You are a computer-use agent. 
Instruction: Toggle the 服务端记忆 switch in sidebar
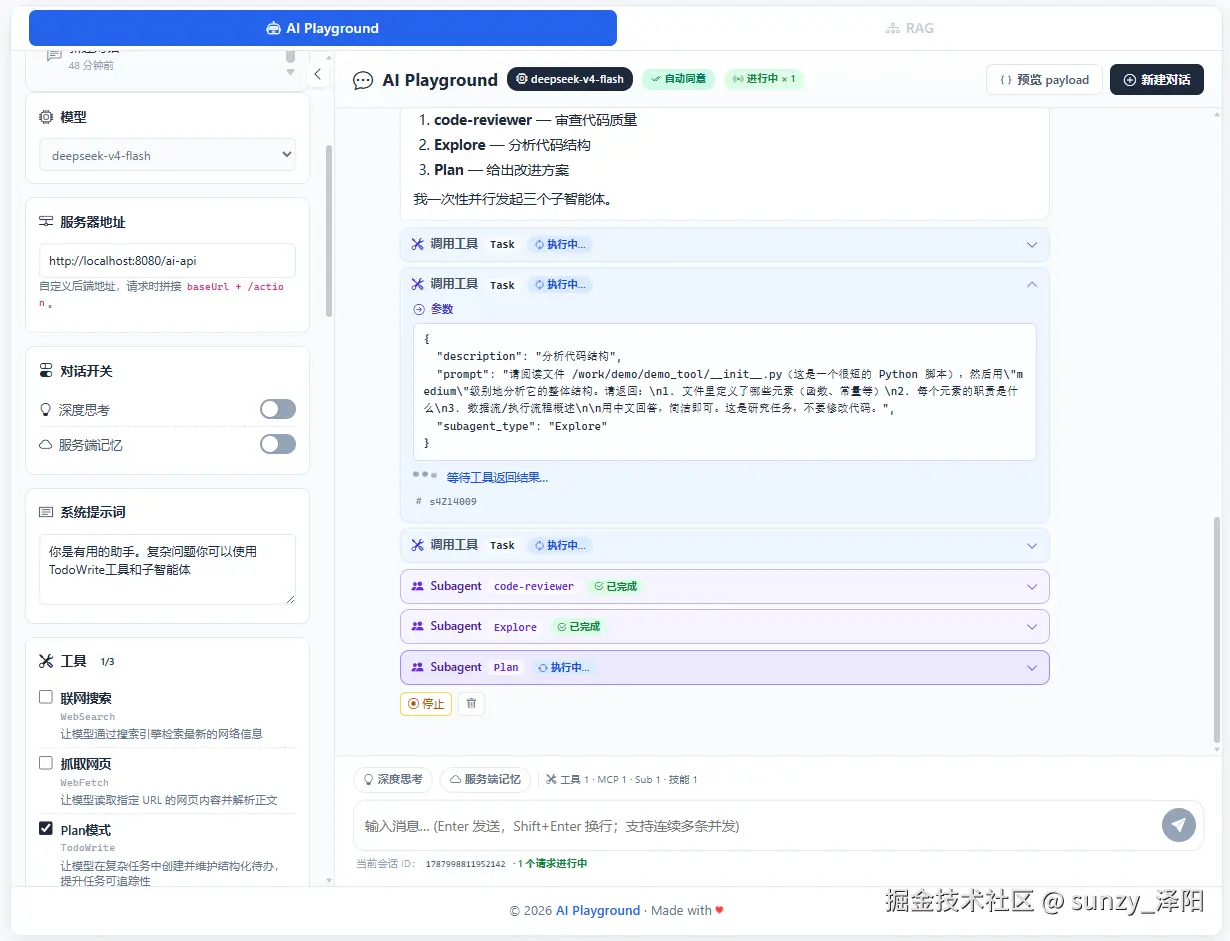pos(278,444)
